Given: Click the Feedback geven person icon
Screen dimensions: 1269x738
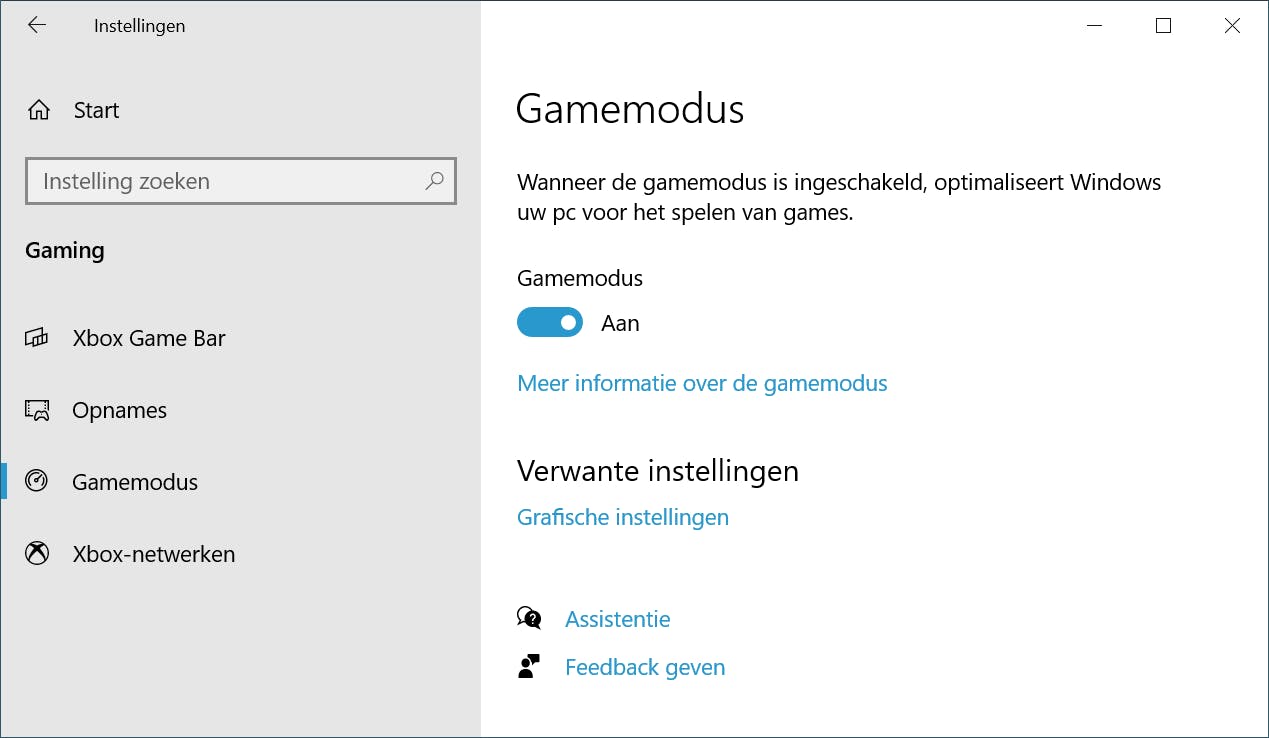Looking at the screenshot, I should [530, 665].
